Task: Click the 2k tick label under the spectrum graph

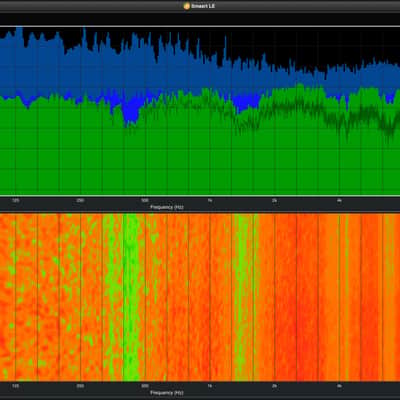Action: (275, 200)
